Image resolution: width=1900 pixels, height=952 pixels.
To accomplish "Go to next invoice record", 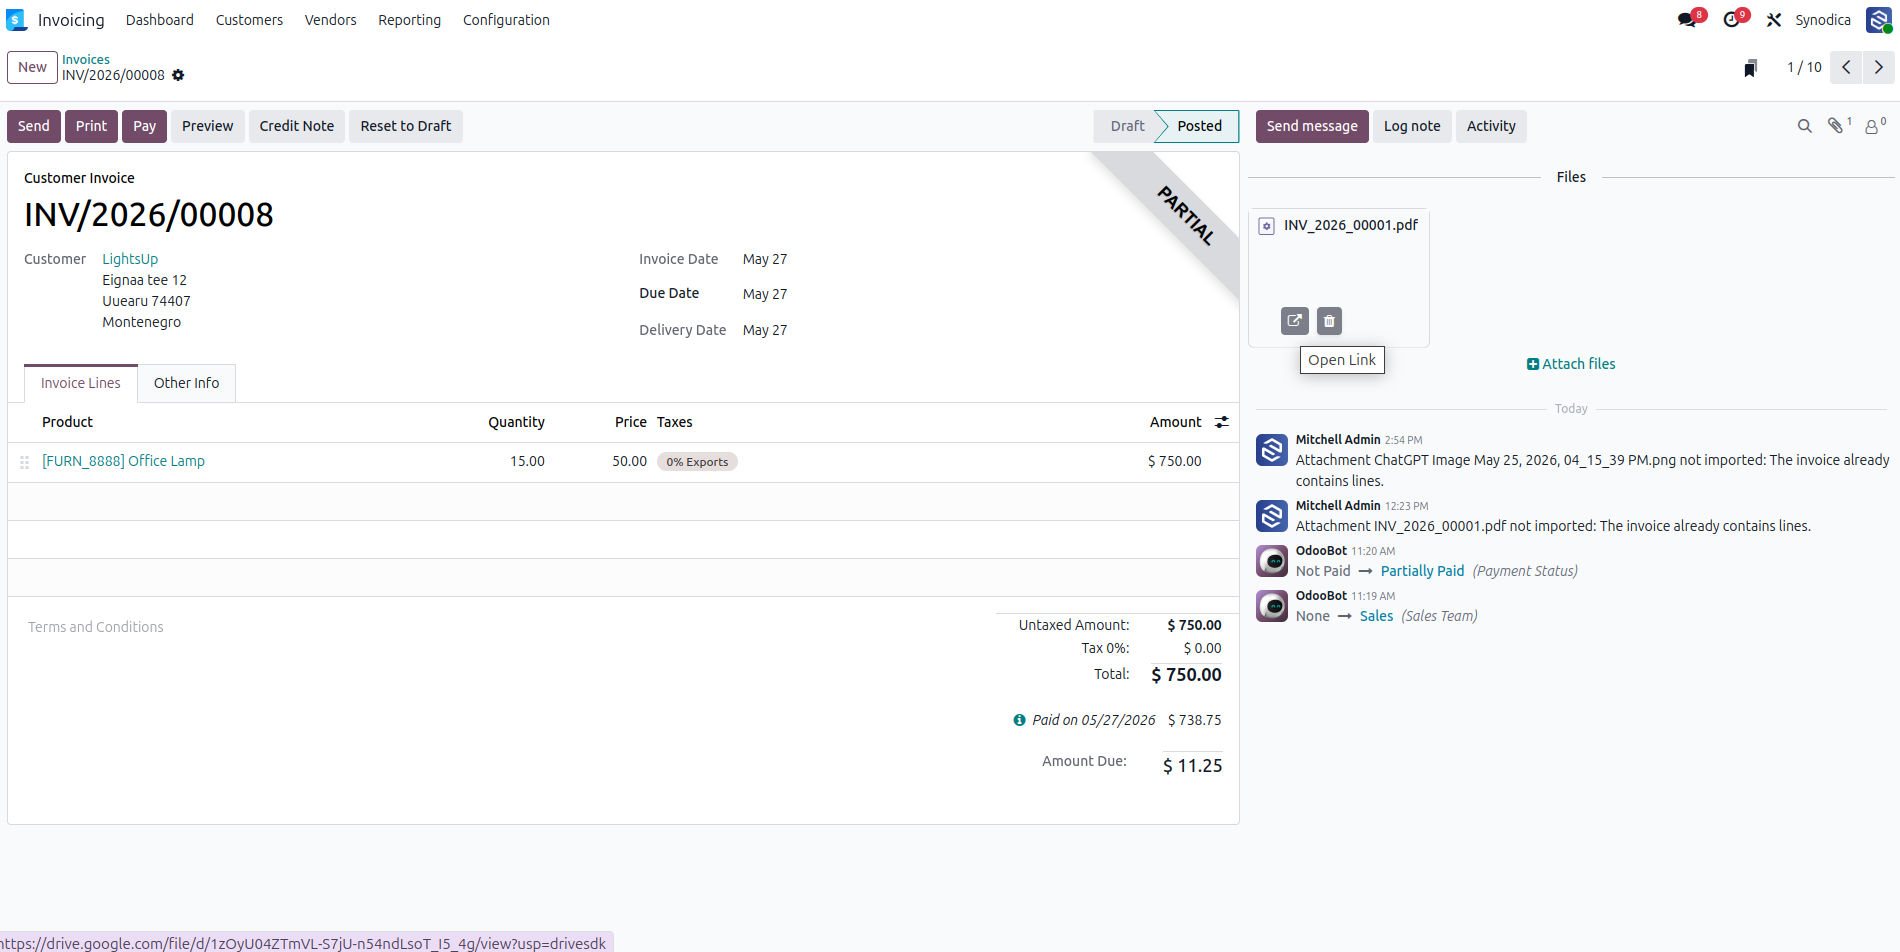I will pyautogui.click(x=1879, y=67).
